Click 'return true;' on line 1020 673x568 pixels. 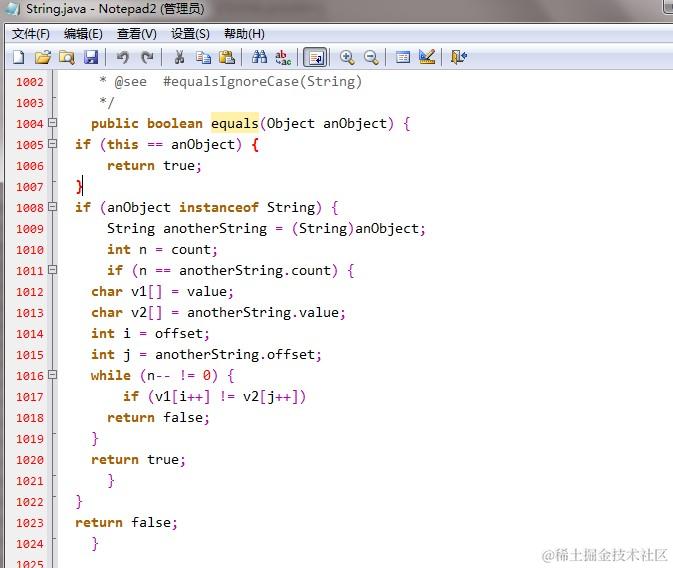[x=139, y=460]
